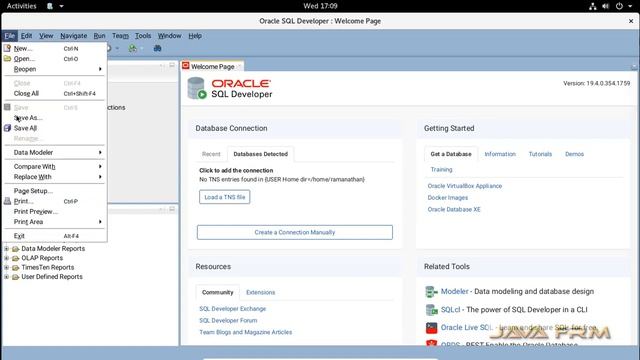Select Page Setup... menu entry

point(54,191)
